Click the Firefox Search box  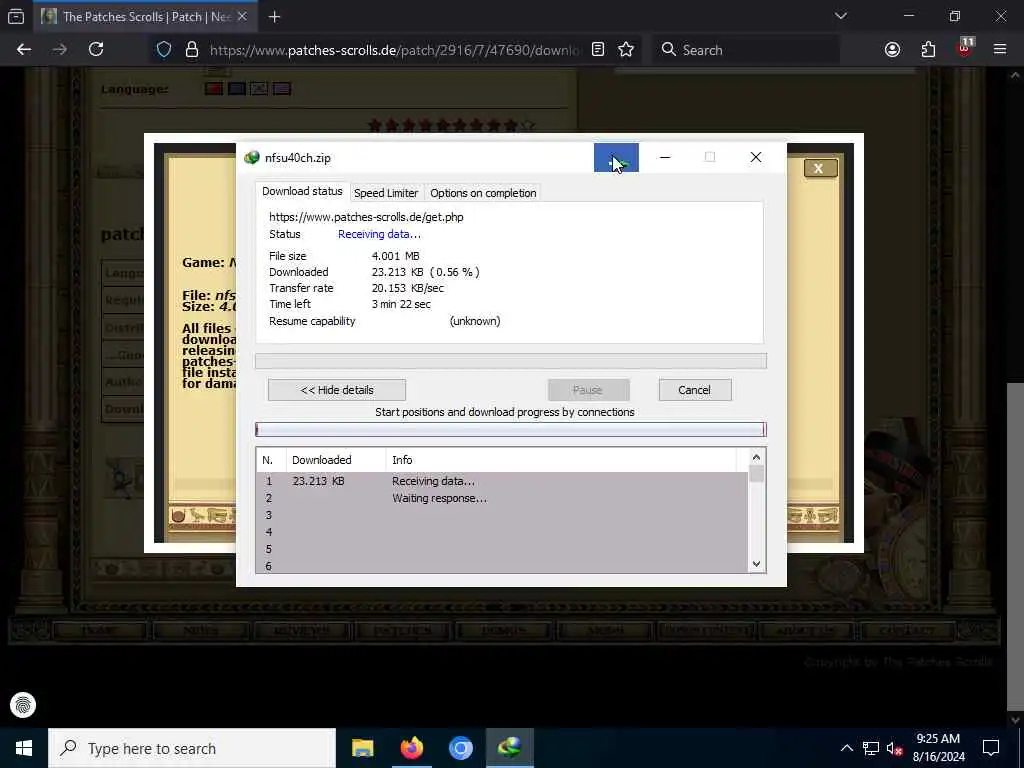click(x=746, y=50)
